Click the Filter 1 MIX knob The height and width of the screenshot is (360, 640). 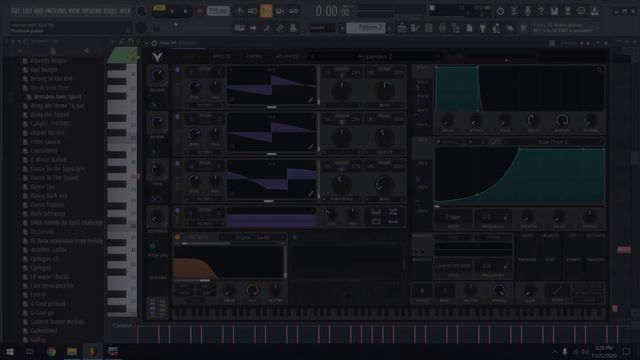(252, 291)
